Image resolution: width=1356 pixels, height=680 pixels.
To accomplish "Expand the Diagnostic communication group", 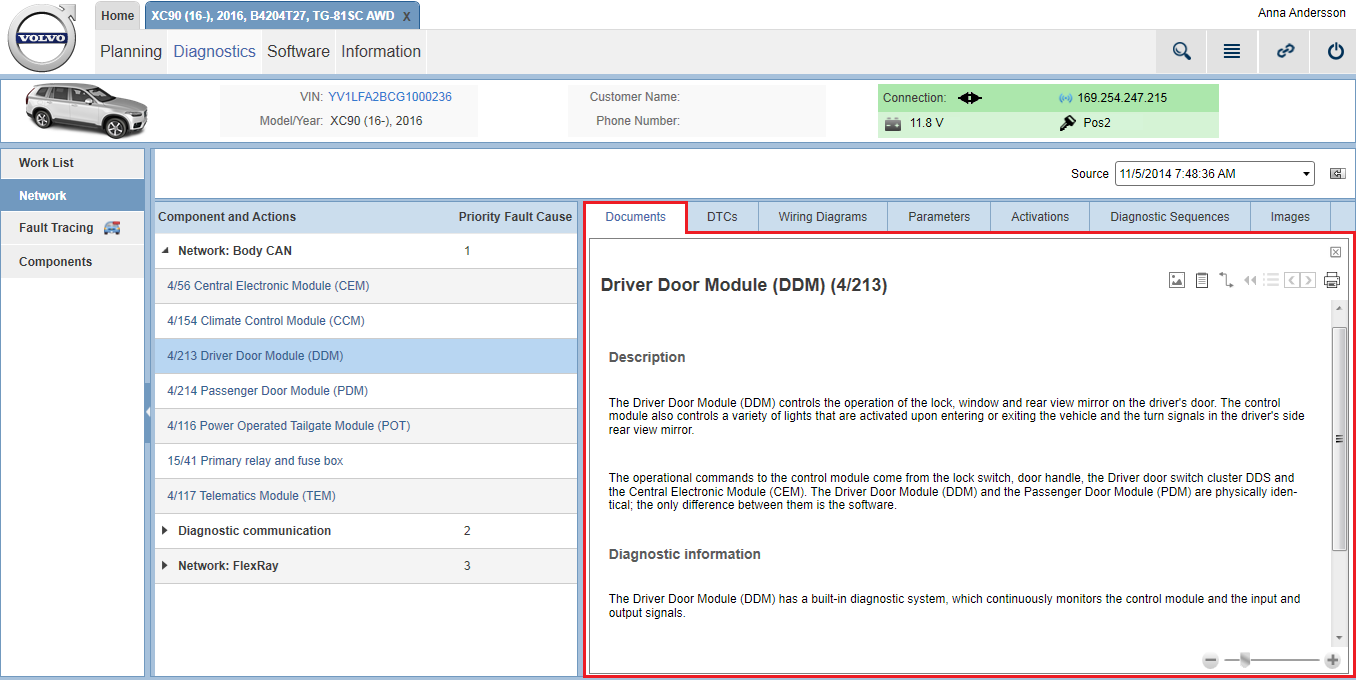I will click(x=165, y=531).
